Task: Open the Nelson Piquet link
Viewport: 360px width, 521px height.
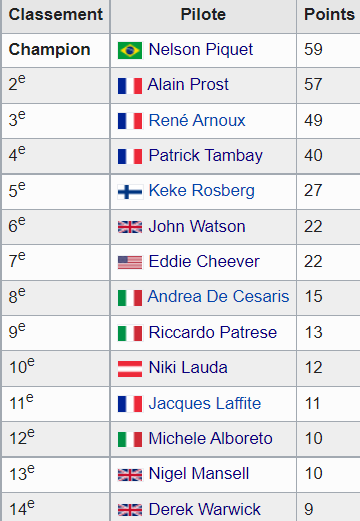Action: tap(201, 50)
